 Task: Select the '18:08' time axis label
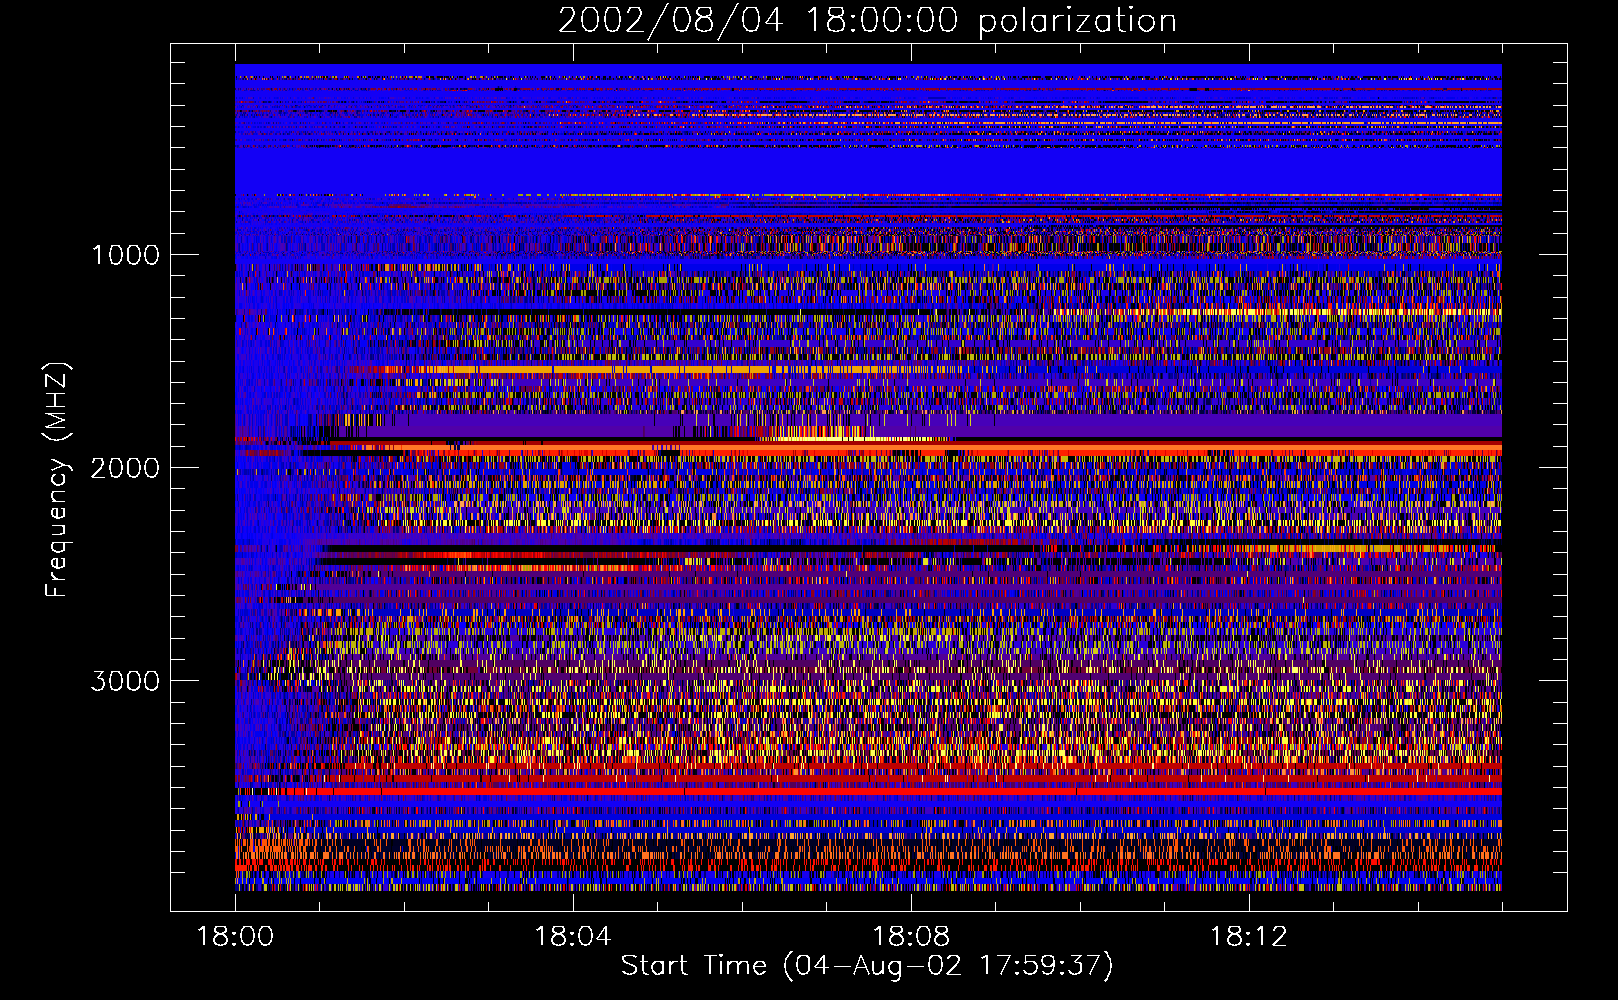(x=911, y=937)
